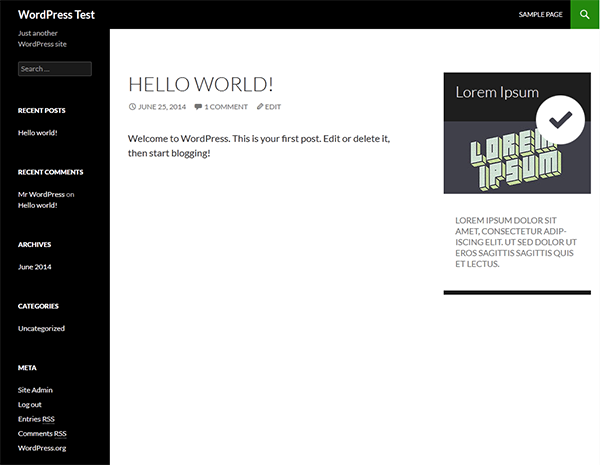Visit Mr WordPress commenter link

point(41,194)
